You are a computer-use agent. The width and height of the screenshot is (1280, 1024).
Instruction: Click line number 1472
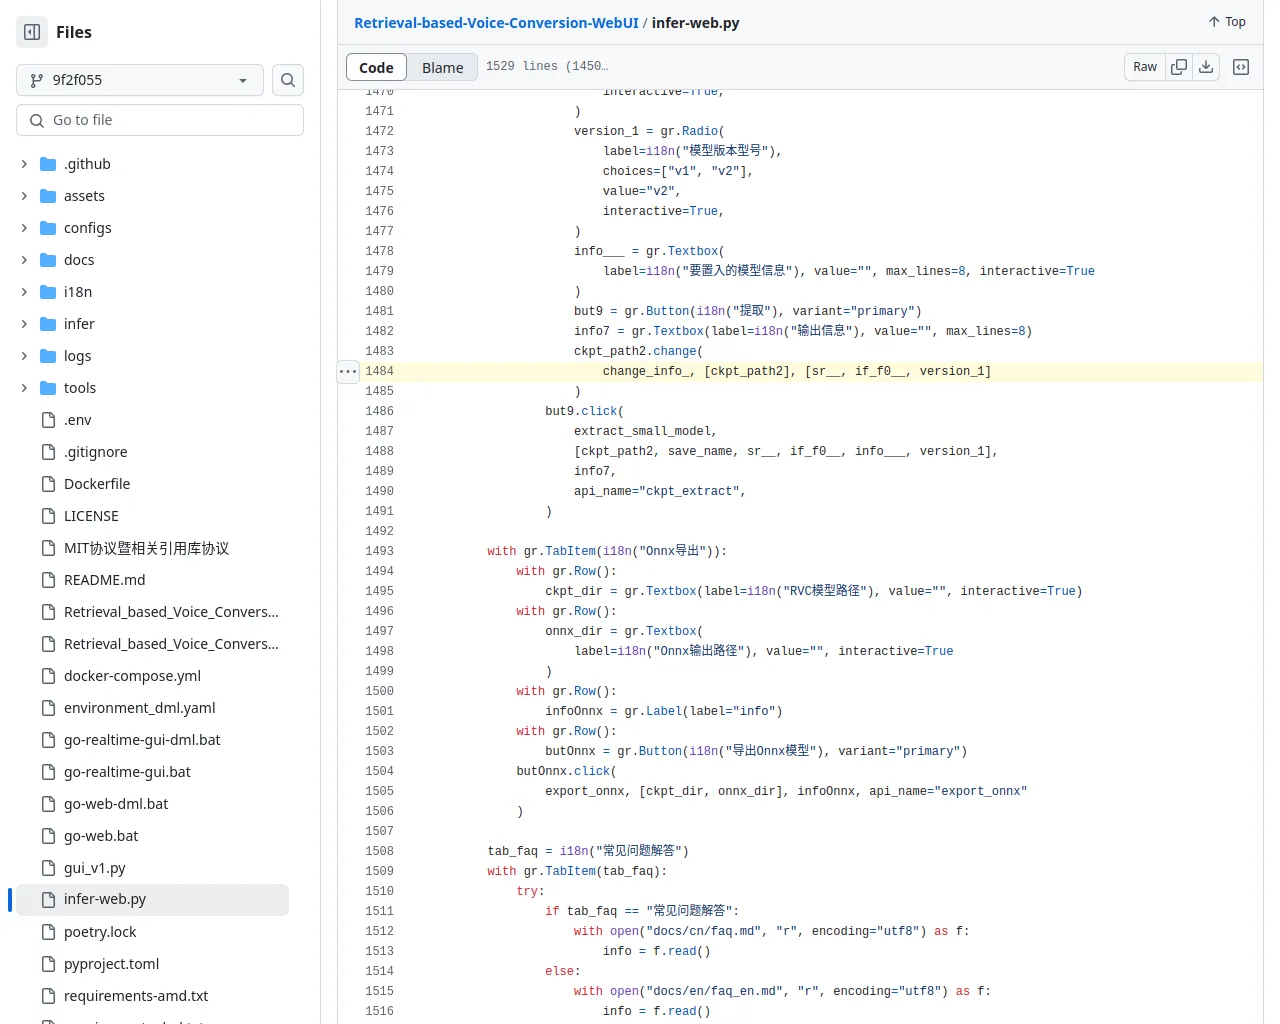(379, 131)
